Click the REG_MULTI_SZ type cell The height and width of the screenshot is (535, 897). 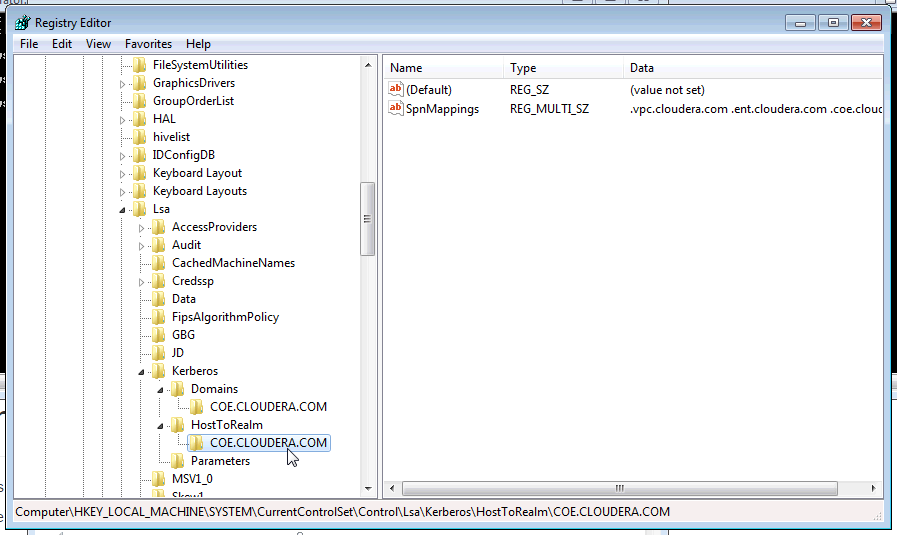[549, 109]
